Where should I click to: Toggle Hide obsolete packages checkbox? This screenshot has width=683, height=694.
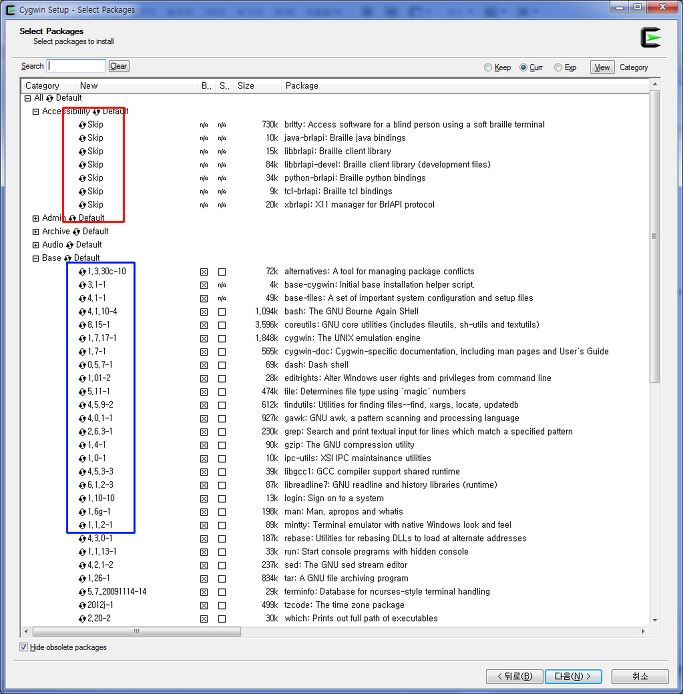[x=24, y=647]
